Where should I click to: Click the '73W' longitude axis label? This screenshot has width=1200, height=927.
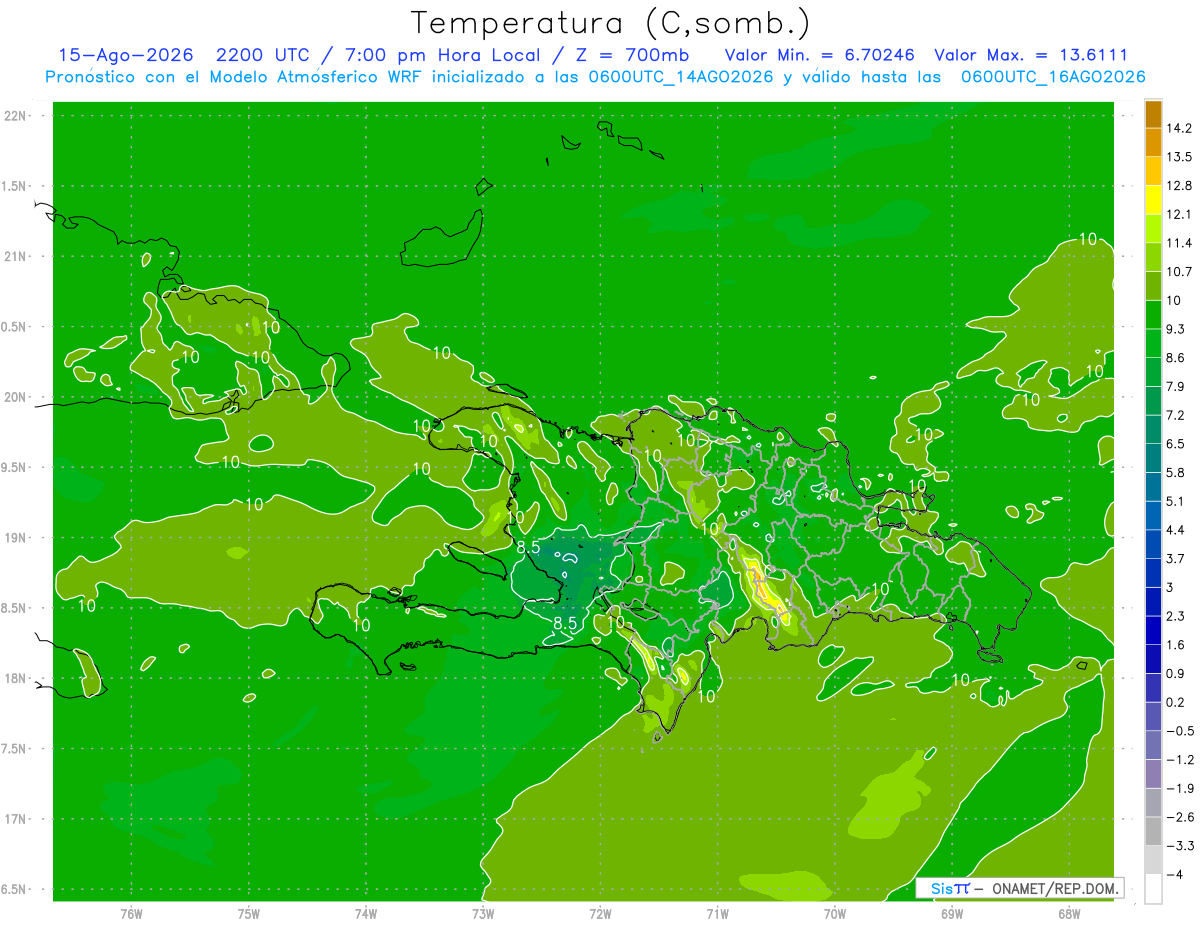pos(483,913)
